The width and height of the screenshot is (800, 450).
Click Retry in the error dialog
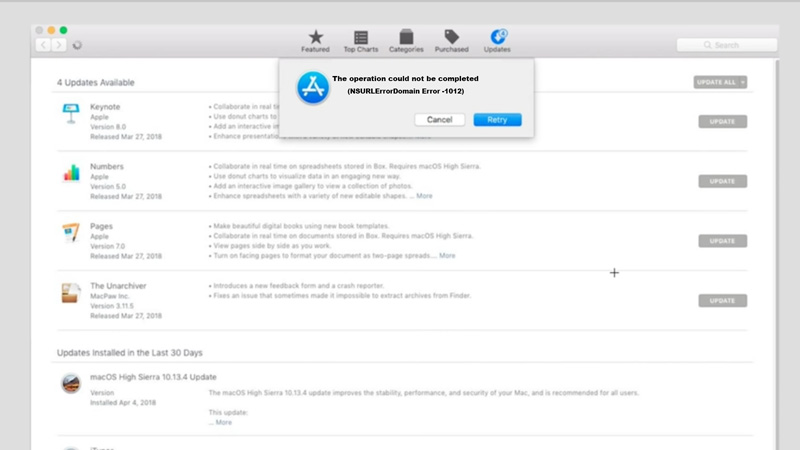(497, 119)
